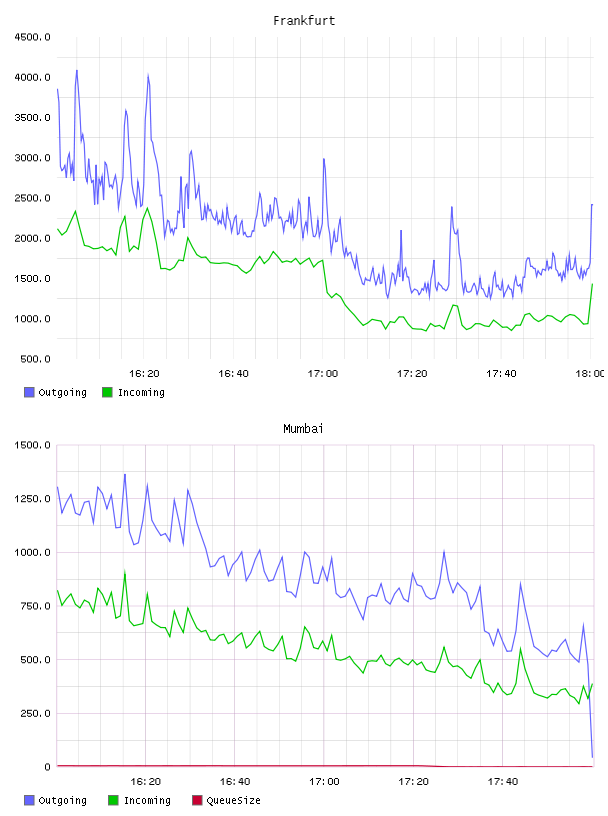The image size is (608, 816).
Task: Click the blue Outgoing swatch in the Frankfurt legend
Action: pos(29,392)
